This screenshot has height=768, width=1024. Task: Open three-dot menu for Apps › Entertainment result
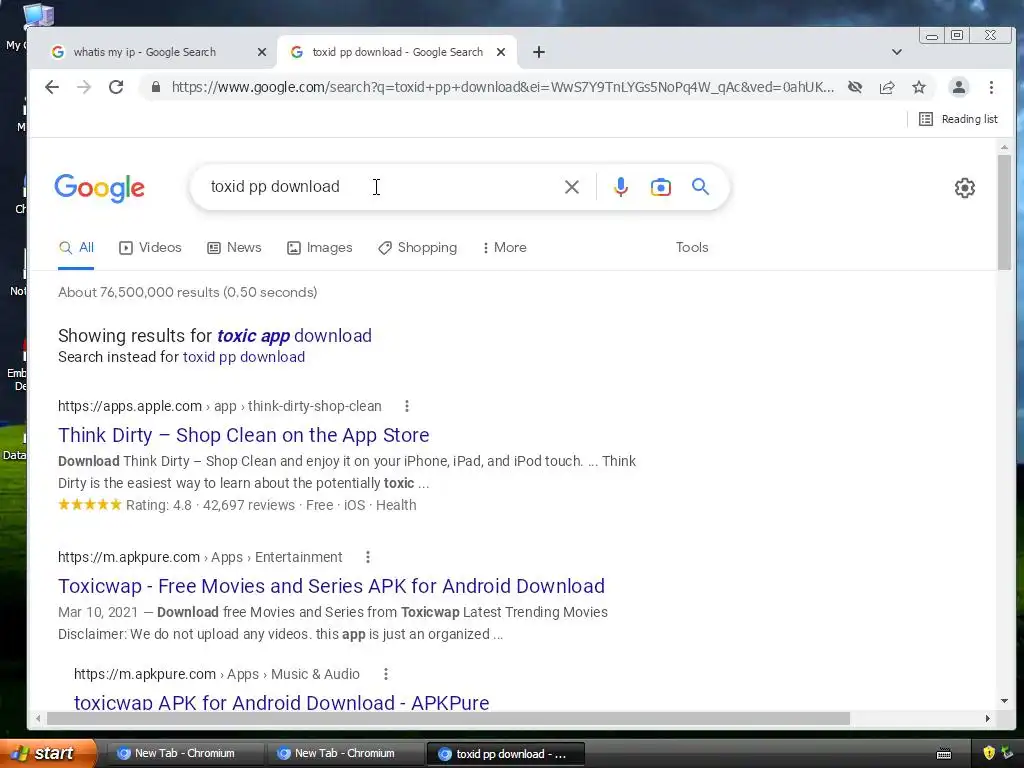click(368, 557)
